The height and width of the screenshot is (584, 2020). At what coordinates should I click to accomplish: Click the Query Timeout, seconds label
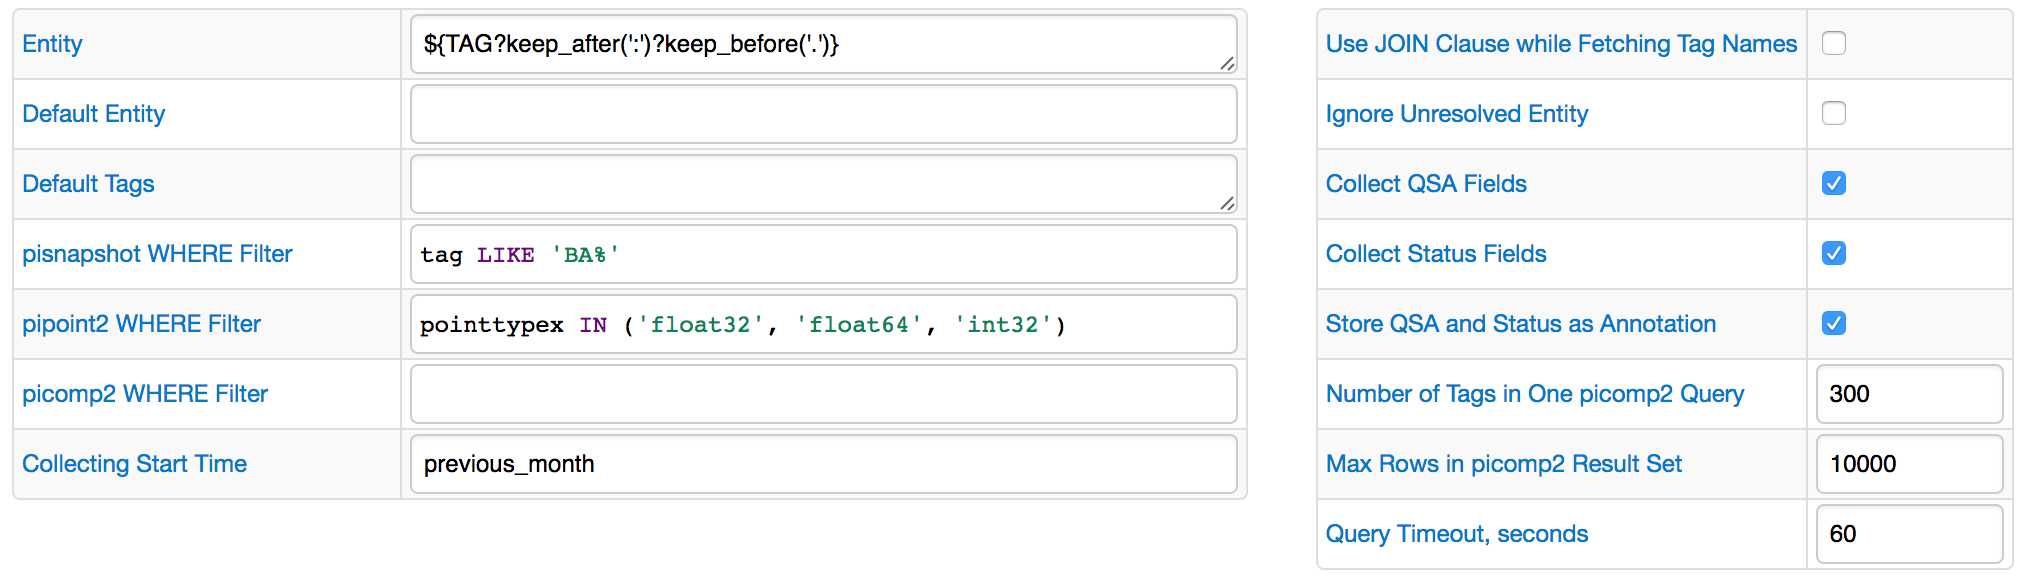coord(1456,534)
